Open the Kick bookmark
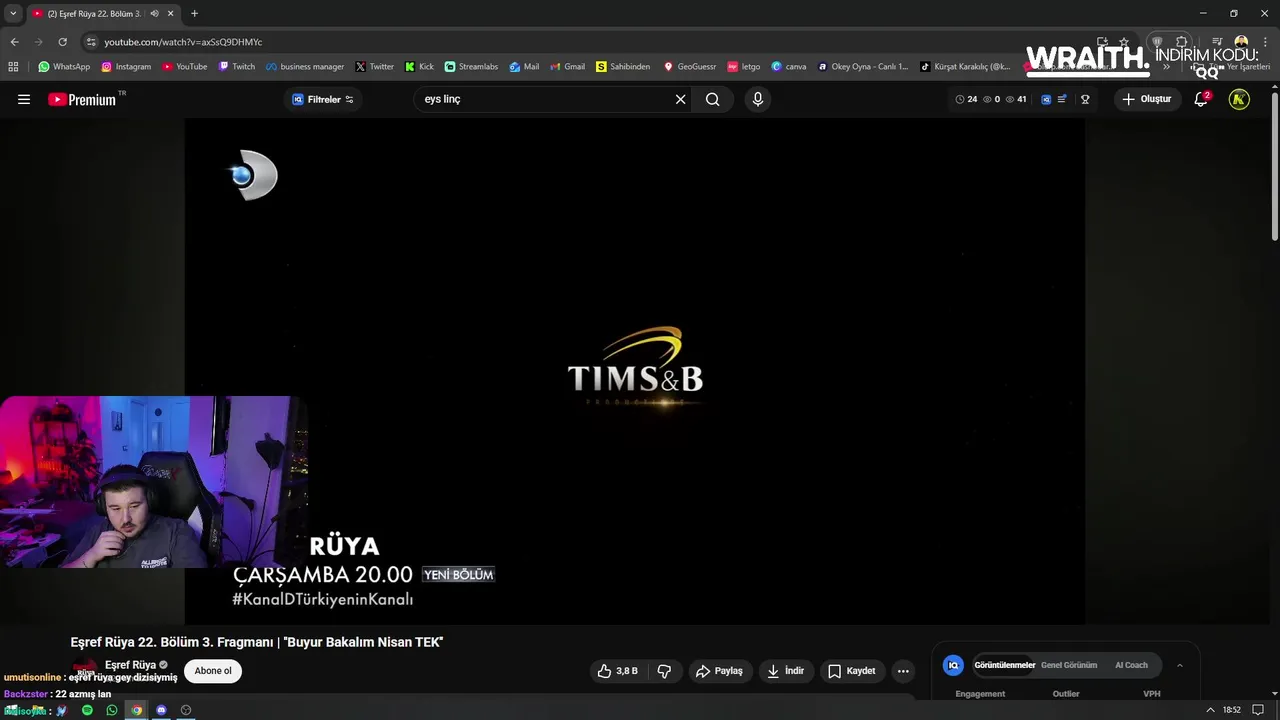This screenshot has height=720, width=1280. click(420, 67)
